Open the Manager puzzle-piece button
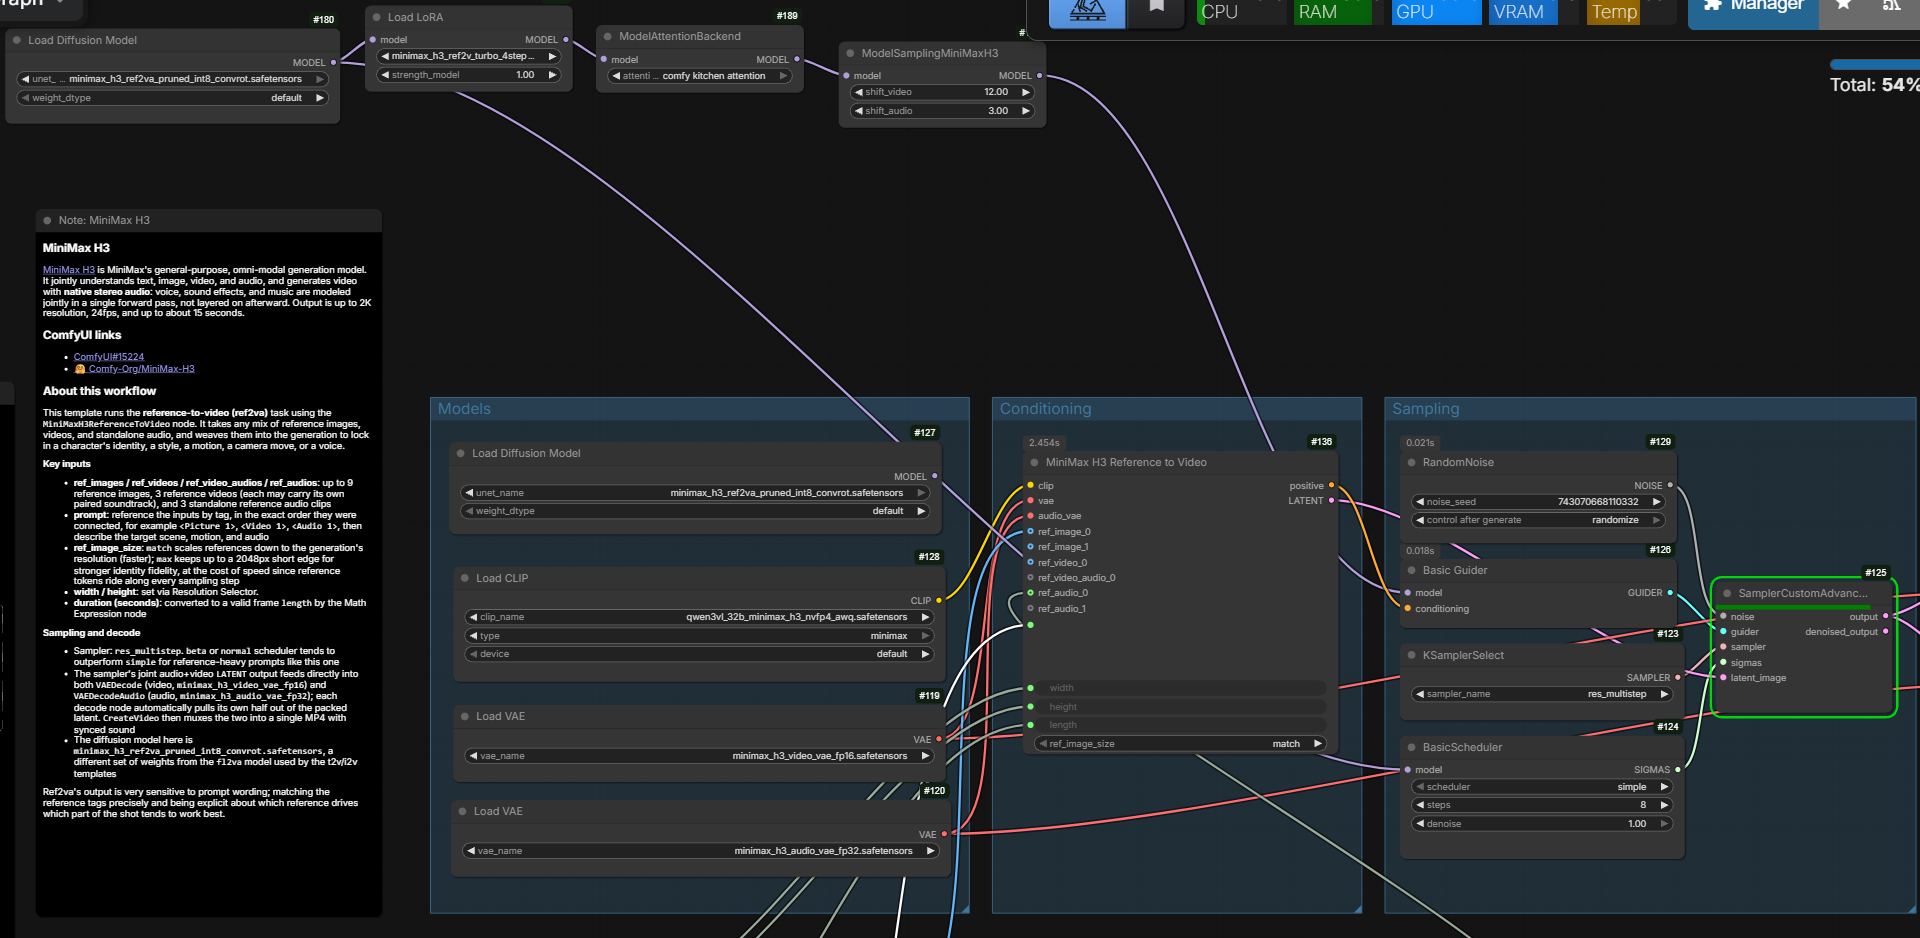The height and width of the screenshot is (938, 1920). pos(1753,8)
